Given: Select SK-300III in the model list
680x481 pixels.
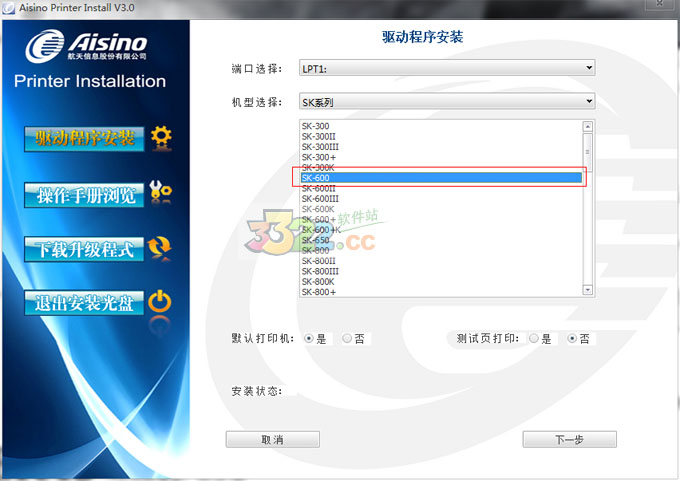Looking at the screenshot, I should [441, 147].
